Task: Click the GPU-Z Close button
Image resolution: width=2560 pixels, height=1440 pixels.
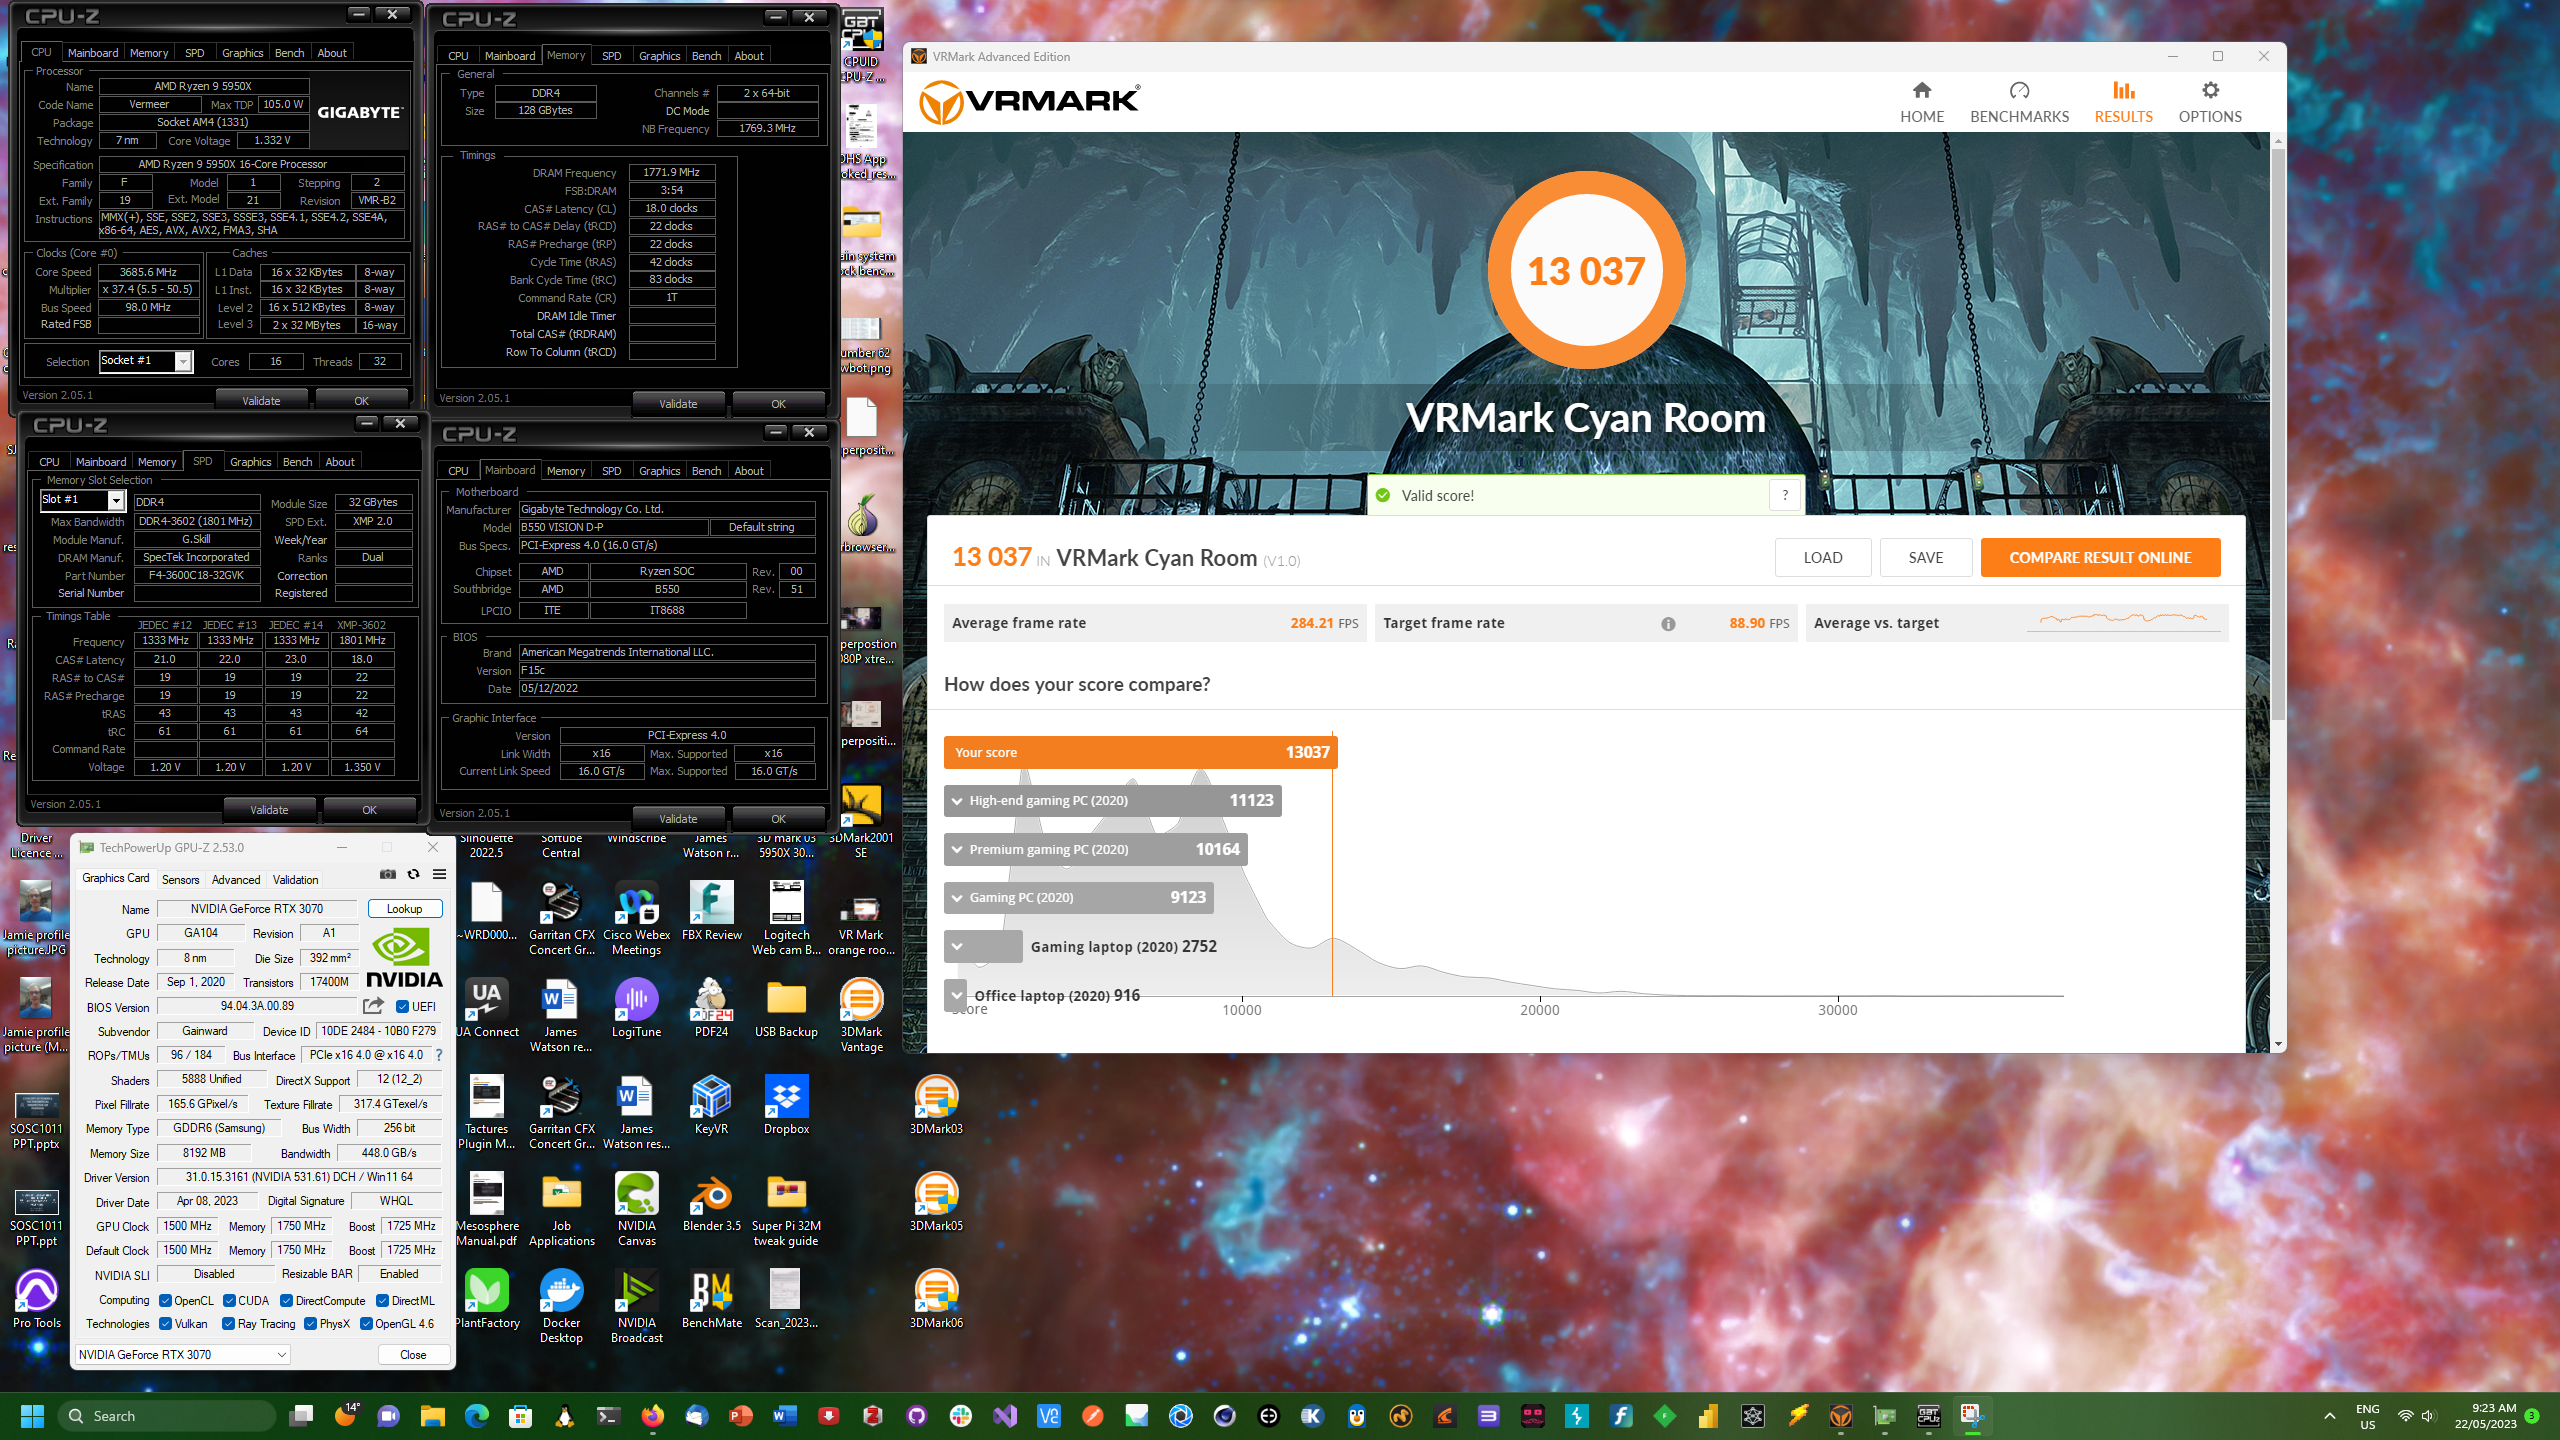Action: coord(413,1355)
